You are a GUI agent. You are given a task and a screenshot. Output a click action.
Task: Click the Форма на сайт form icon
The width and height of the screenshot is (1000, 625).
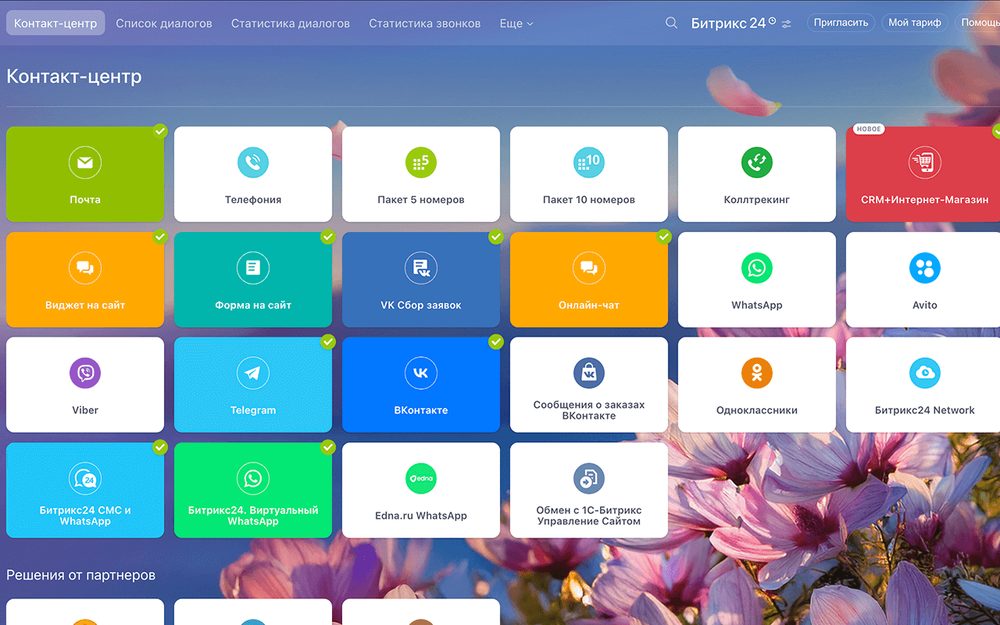pyautogui.click(x=253, y=267)
